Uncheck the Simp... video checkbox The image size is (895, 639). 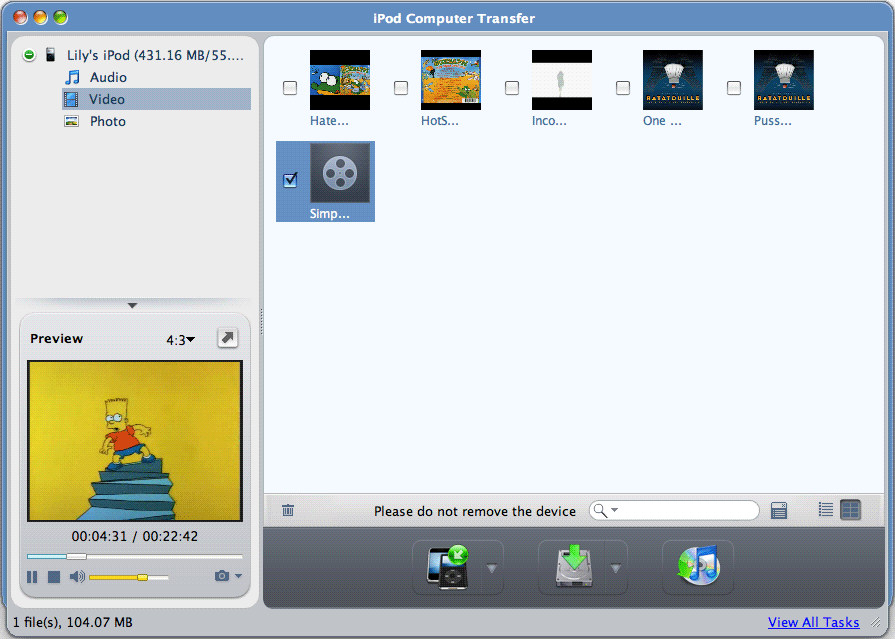pyautogui.click(x=290, y=180)
